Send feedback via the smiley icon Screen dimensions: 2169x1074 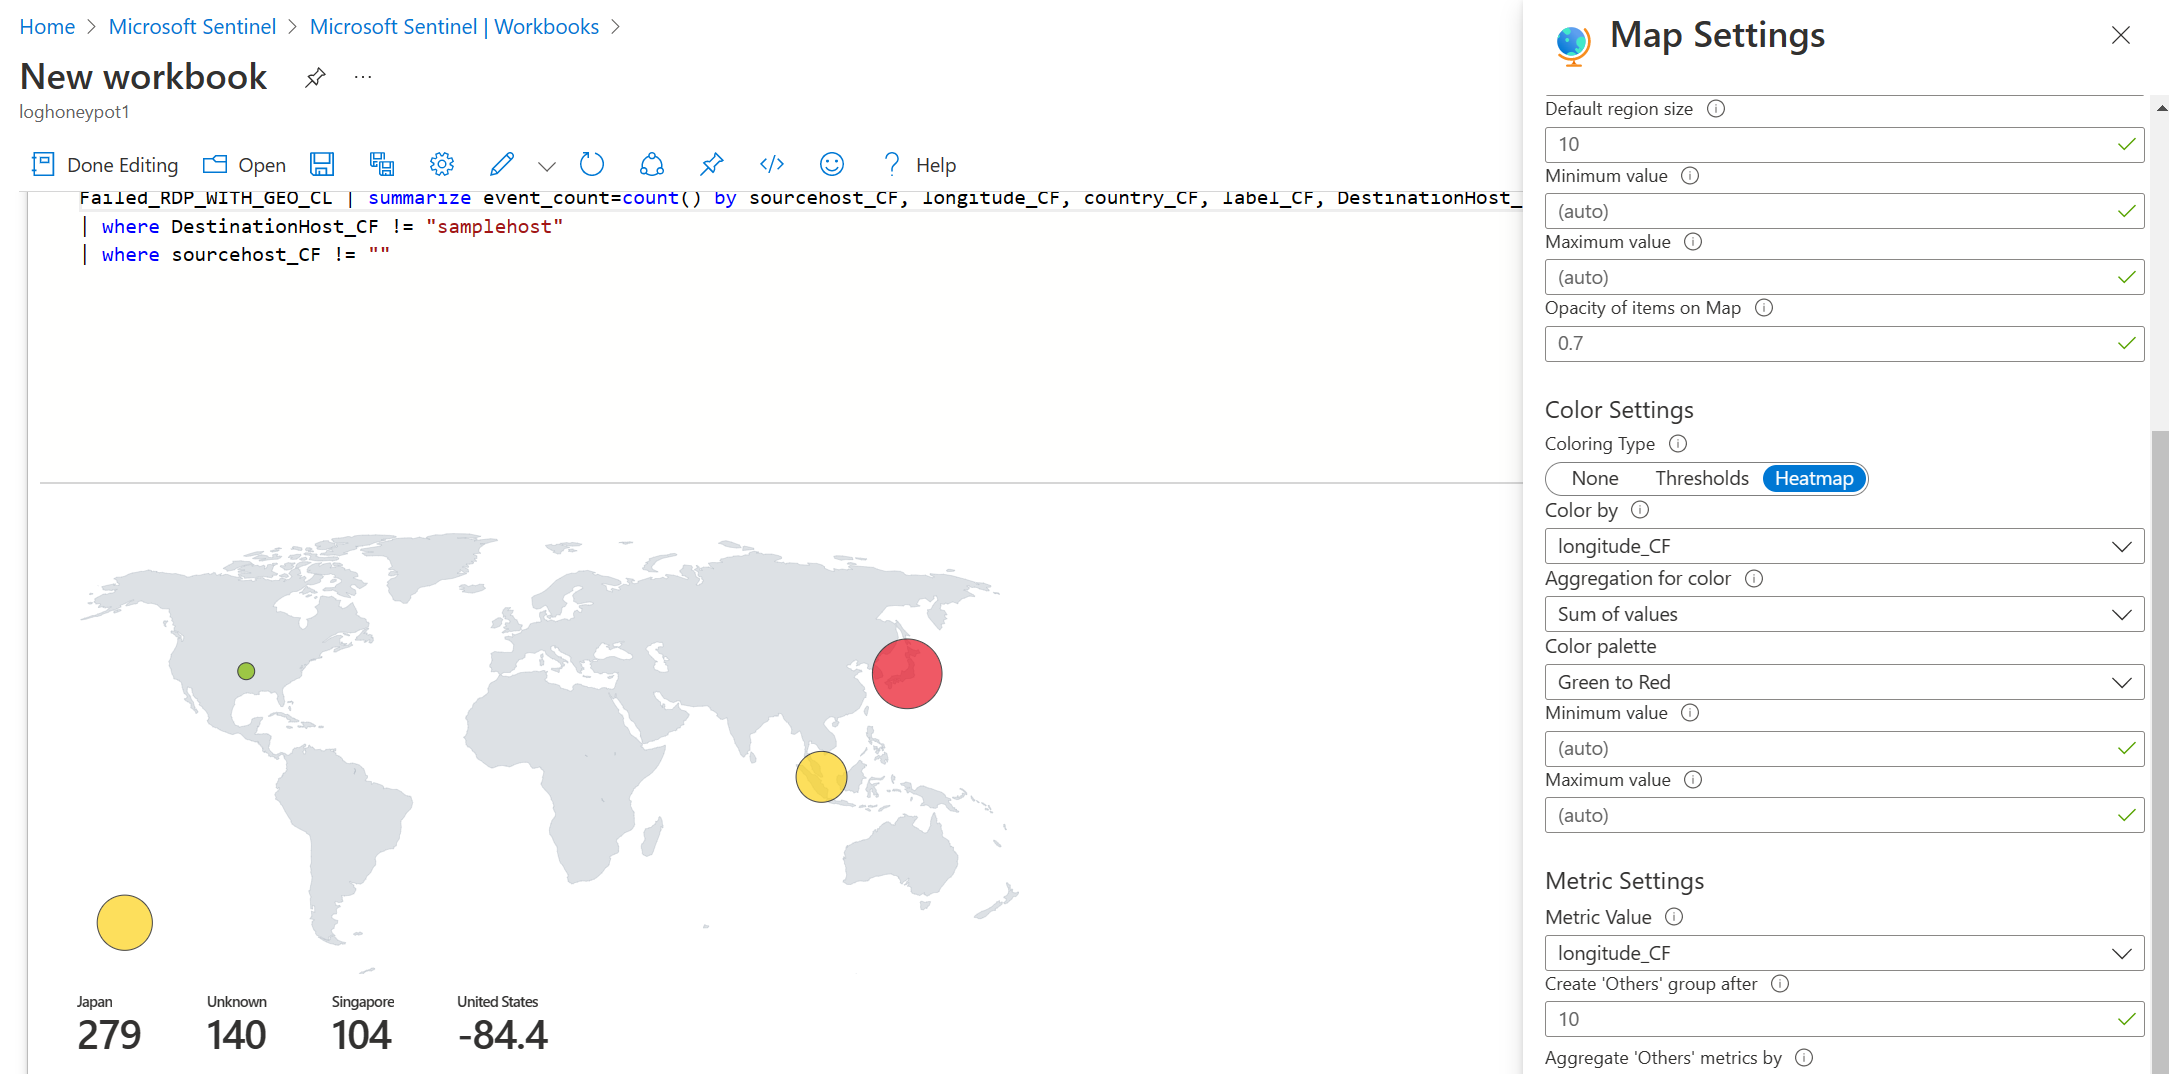pyautogui.click(x=831, y=164)
